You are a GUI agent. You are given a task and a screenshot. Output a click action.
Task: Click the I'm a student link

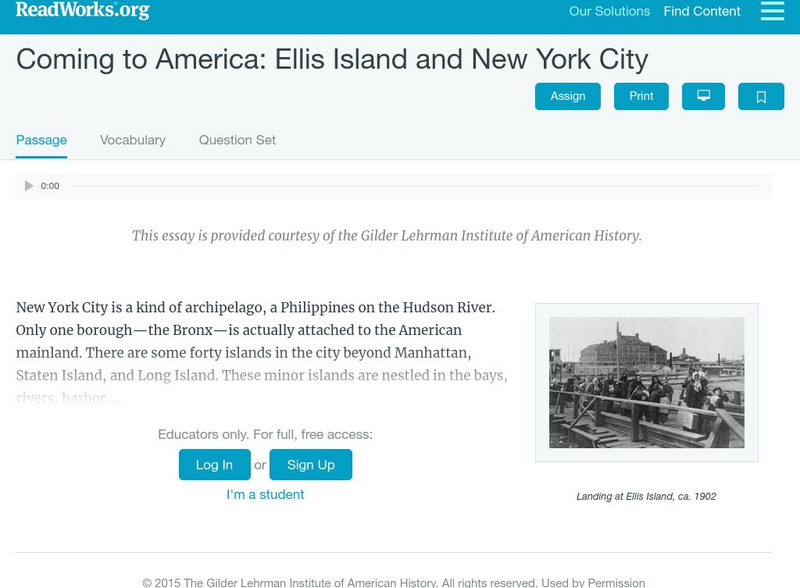coord(266,494)
